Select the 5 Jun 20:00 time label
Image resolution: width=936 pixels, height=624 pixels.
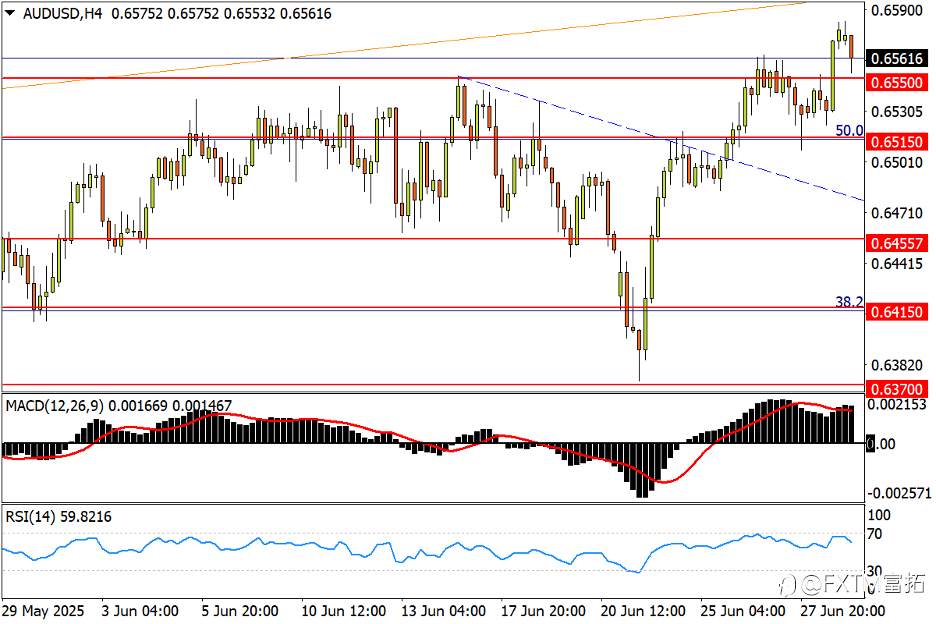[239, 611]
